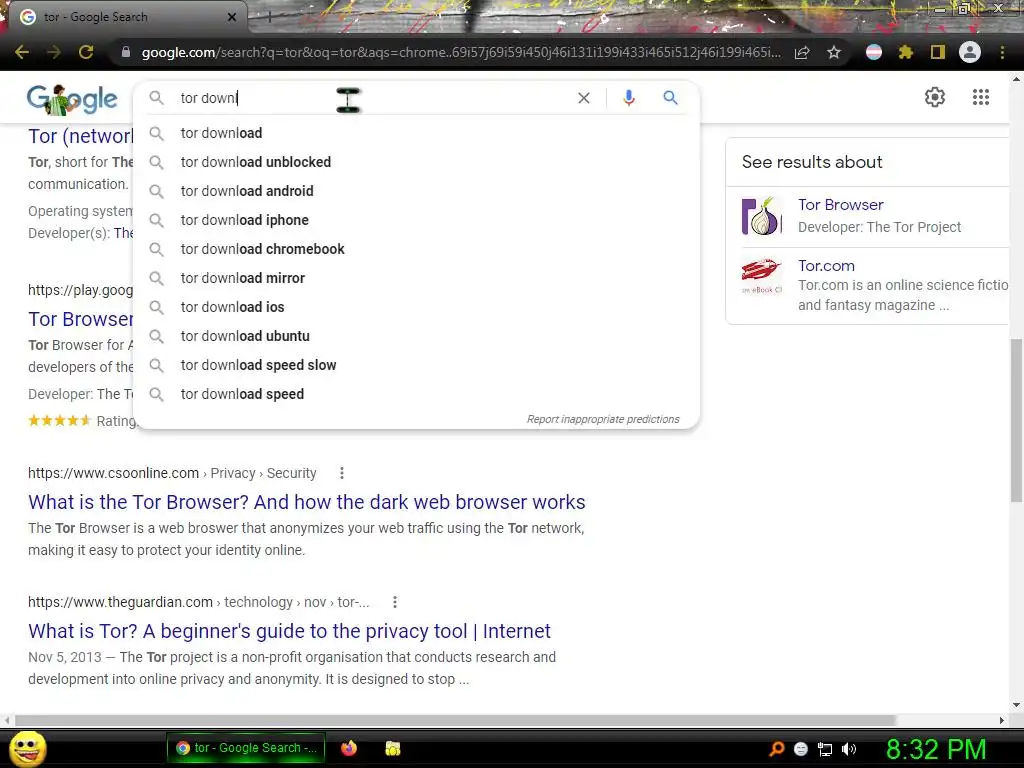
Task: Close the 'tor - Google Search' tab
Action: pos(232,18)
